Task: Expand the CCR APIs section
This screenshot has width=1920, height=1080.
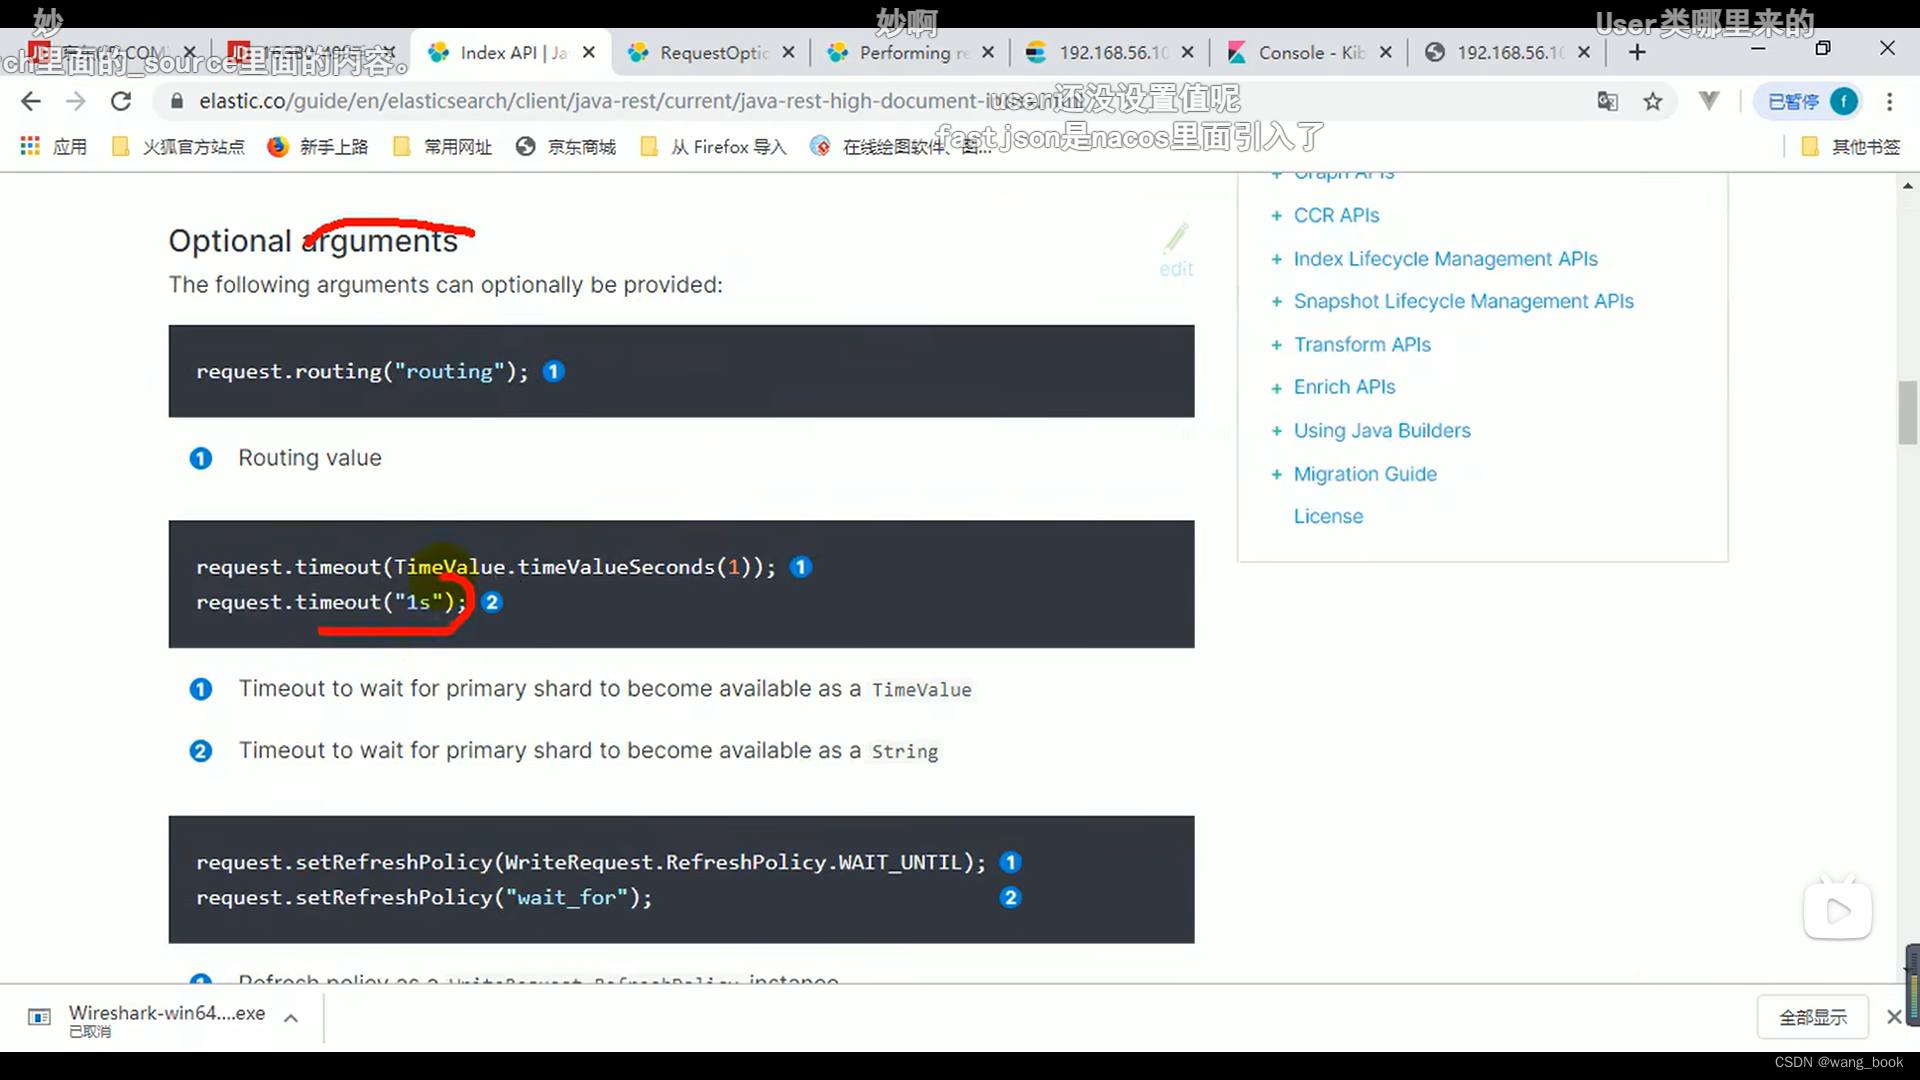Action: pyautogui.click(x=1276, y=216)
